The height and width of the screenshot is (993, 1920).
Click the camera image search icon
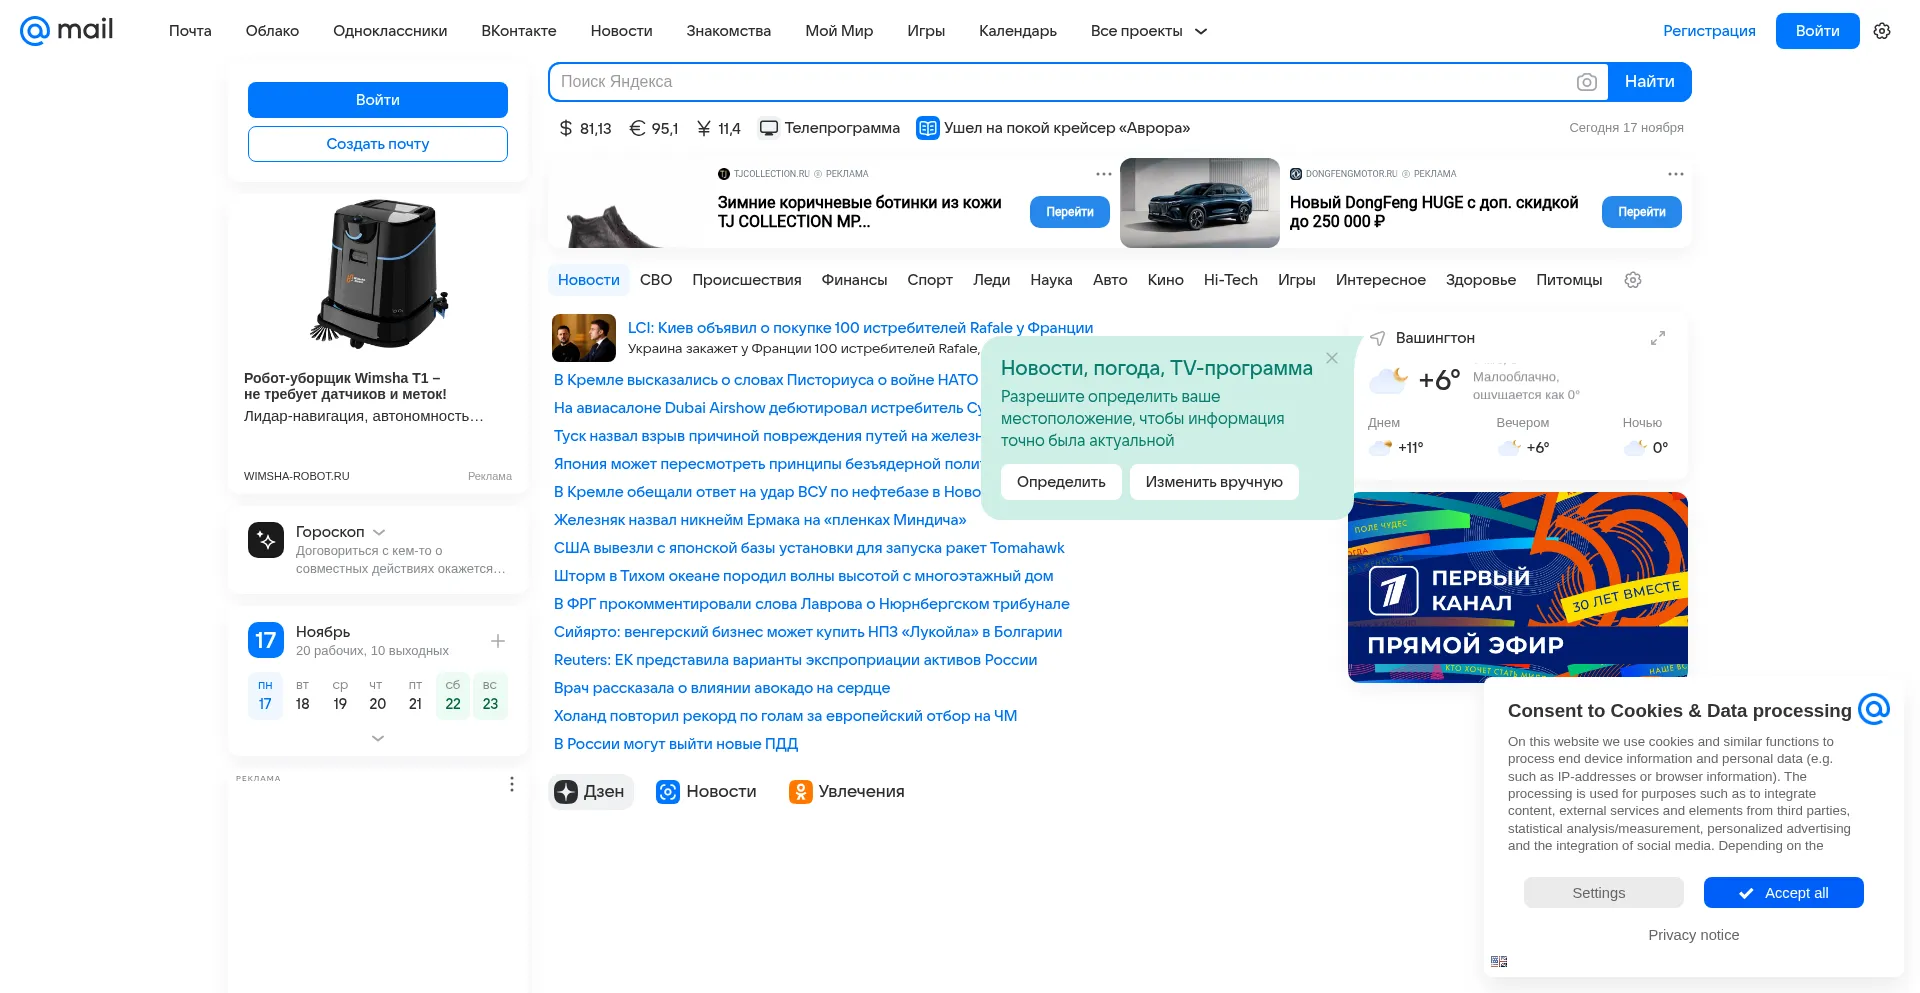click(x=1586, y=82)
